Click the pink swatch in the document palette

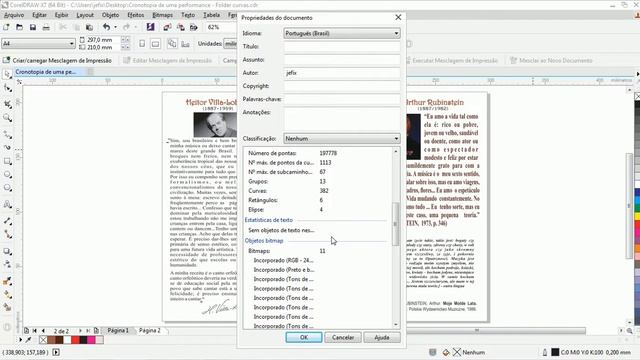(x=91, y=340)
